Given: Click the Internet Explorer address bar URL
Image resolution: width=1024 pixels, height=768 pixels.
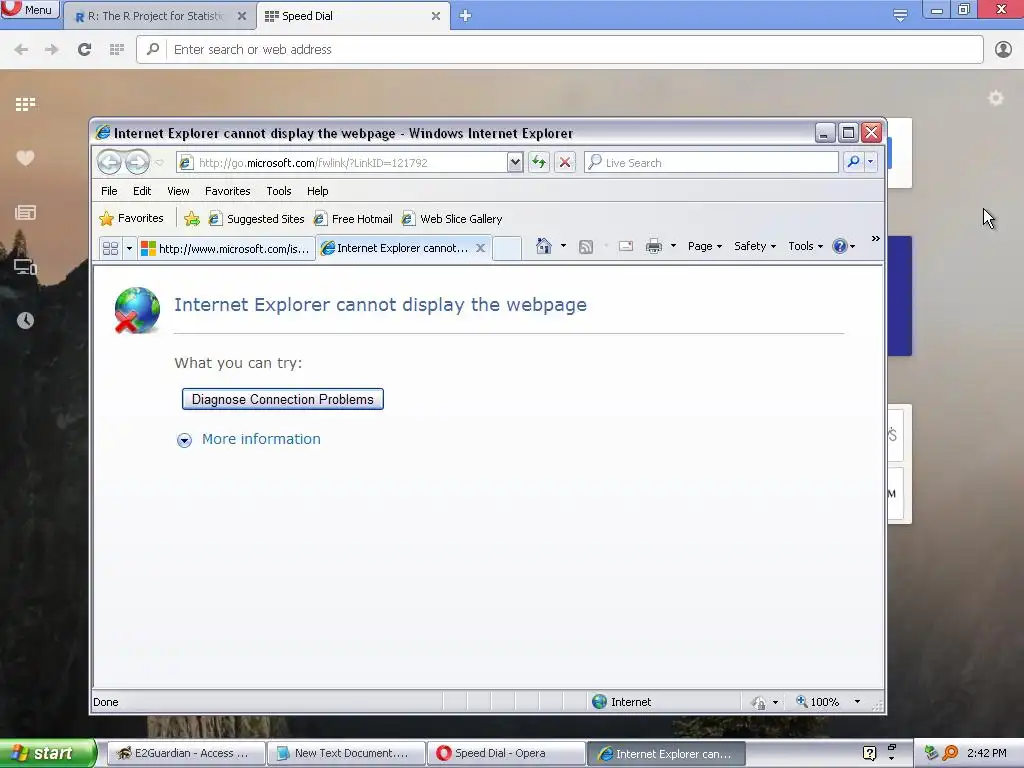Looking at the screenshot, I should (313, 163).
